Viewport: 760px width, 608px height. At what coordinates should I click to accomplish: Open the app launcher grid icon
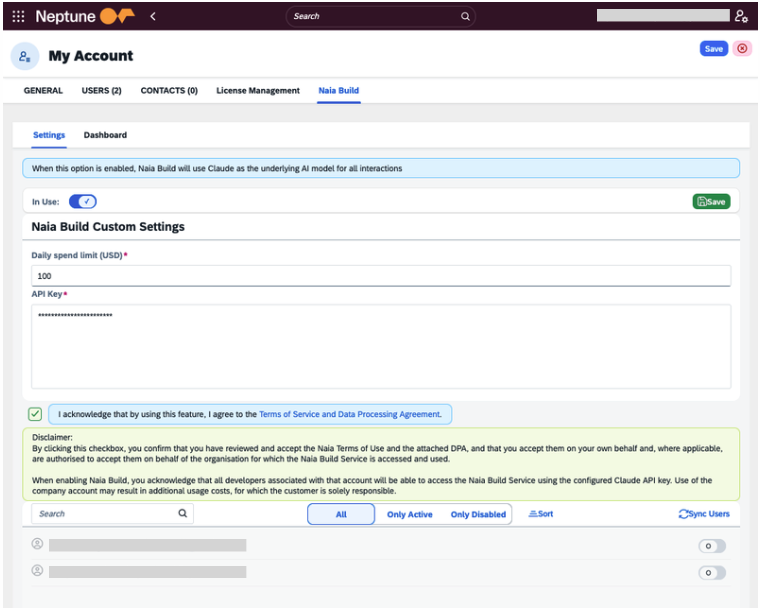[x=18, y=16]
